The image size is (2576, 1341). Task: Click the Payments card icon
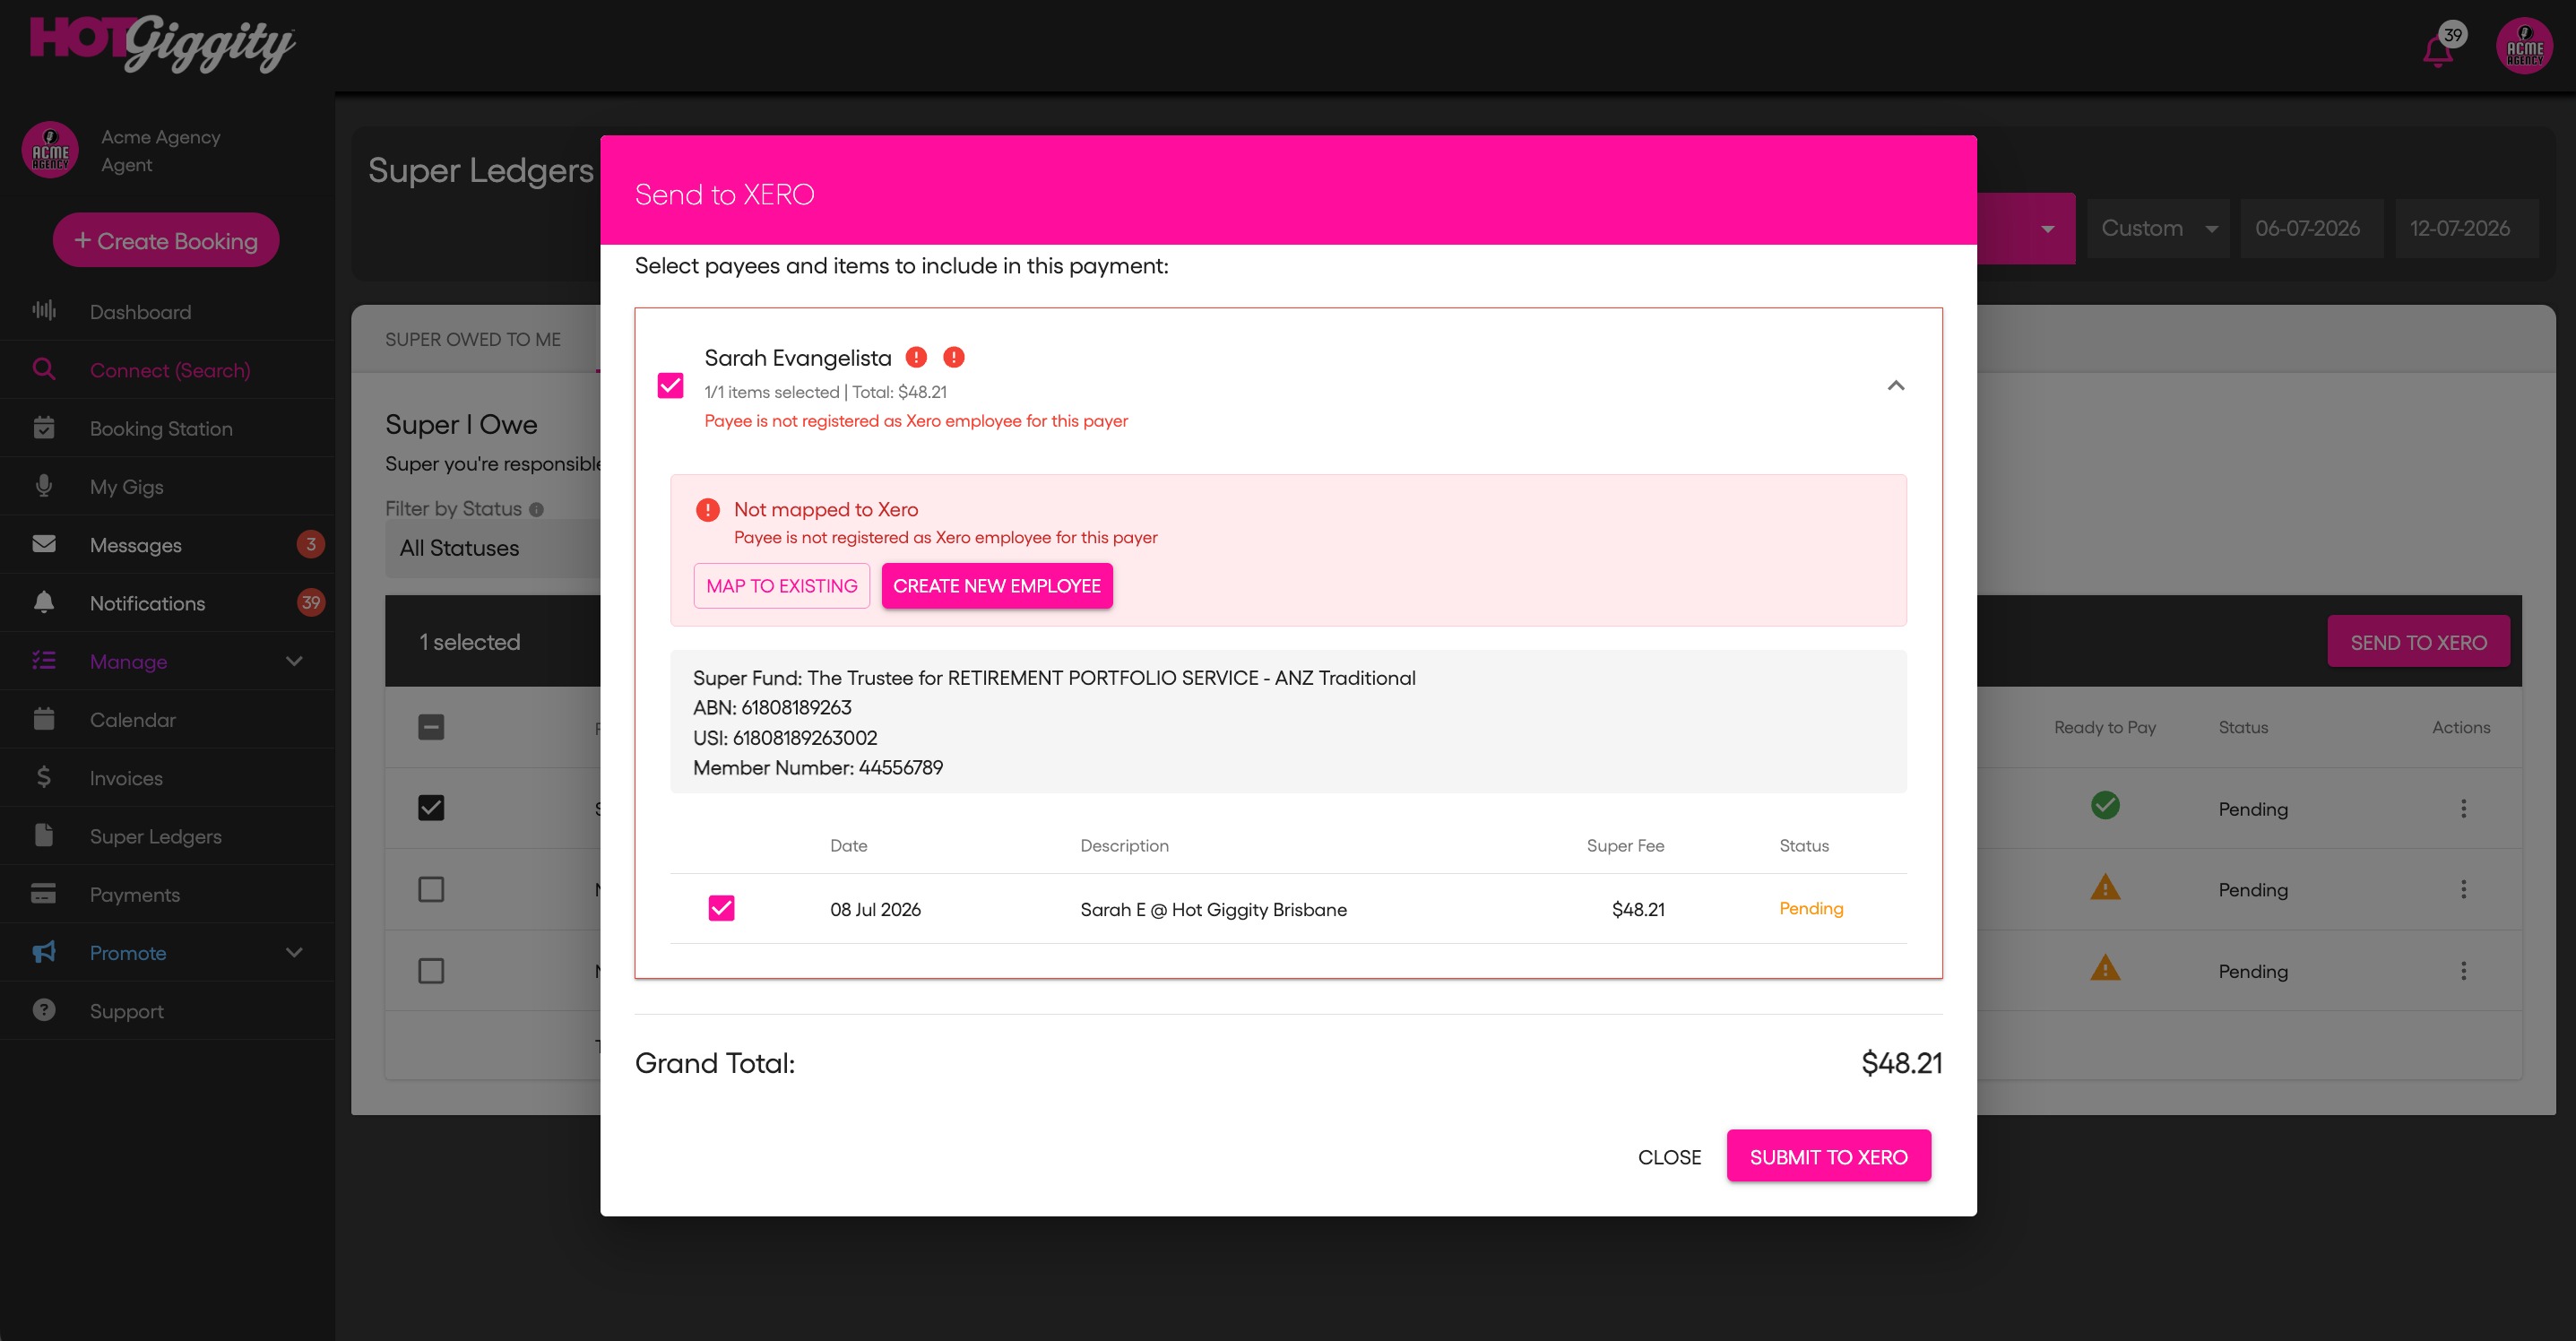(x=44, y=893)
